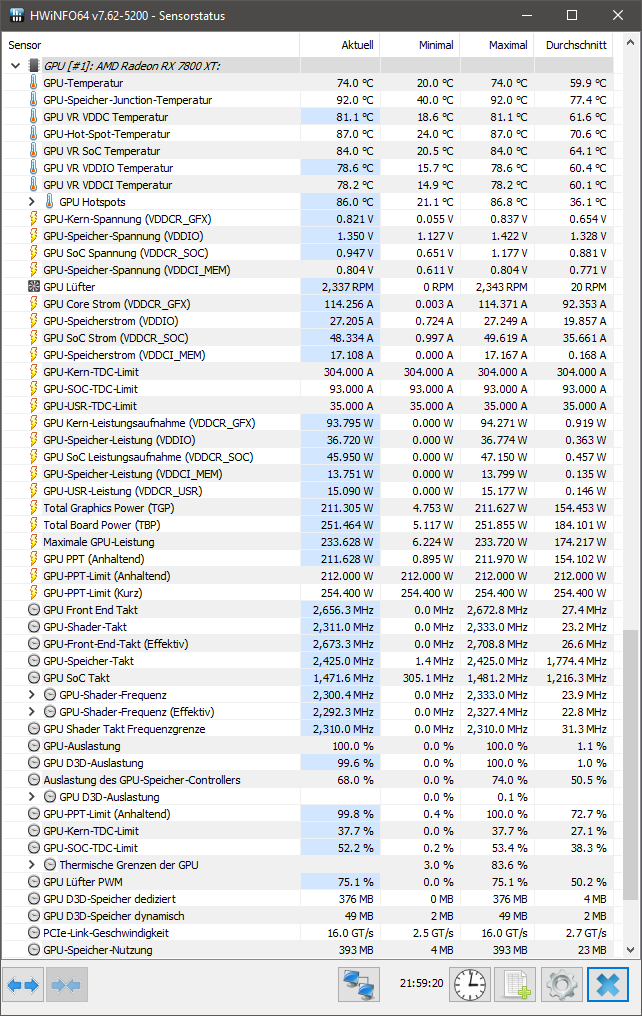642x1016 pixels.
Task: Open sensor settings with the gear icon
Action: tap(561, 985)
